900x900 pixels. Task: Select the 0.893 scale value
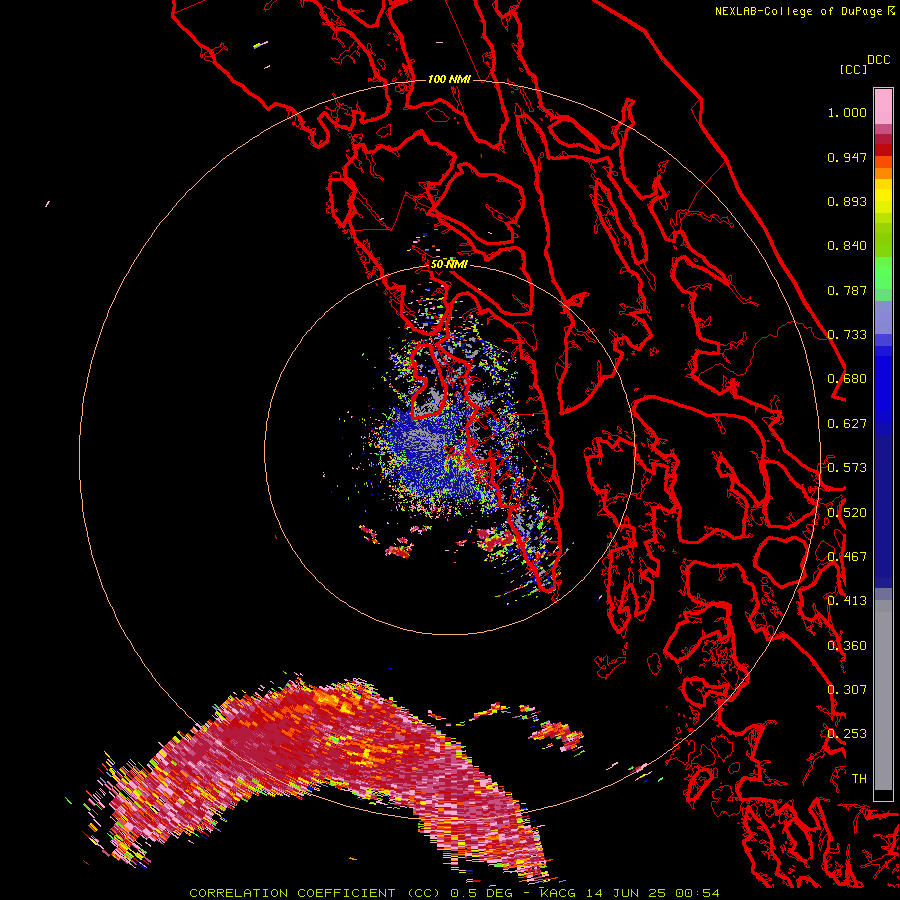[x=847, y=201]
